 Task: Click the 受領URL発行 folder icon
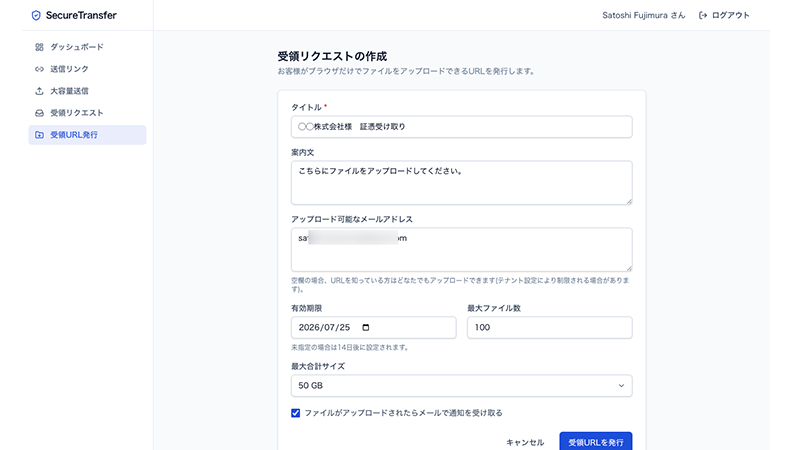click(x=39, y=135)
